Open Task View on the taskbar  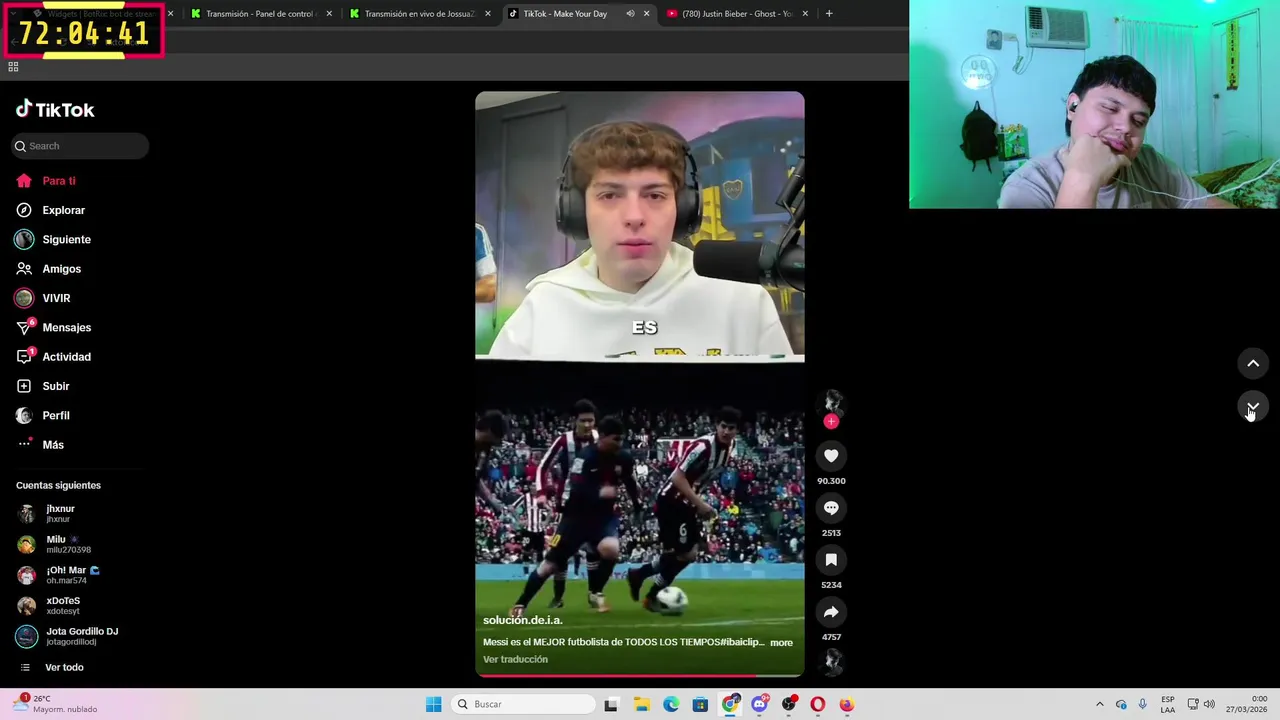611,704
